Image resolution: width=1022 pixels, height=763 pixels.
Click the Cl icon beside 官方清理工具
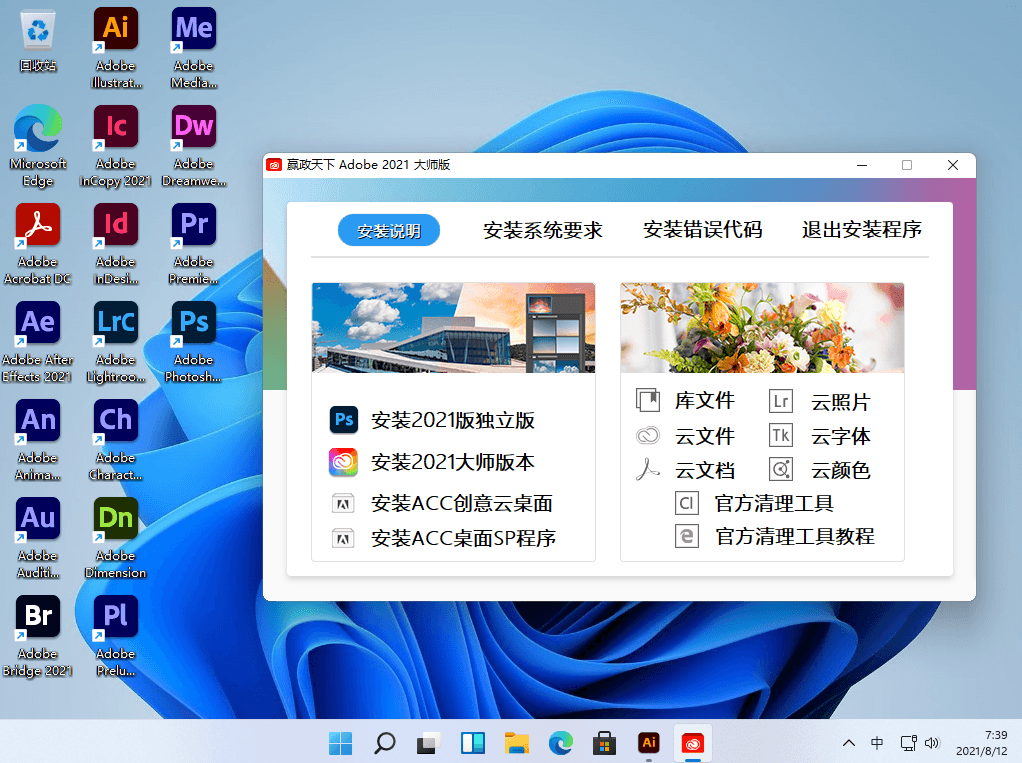click(686, 503)
